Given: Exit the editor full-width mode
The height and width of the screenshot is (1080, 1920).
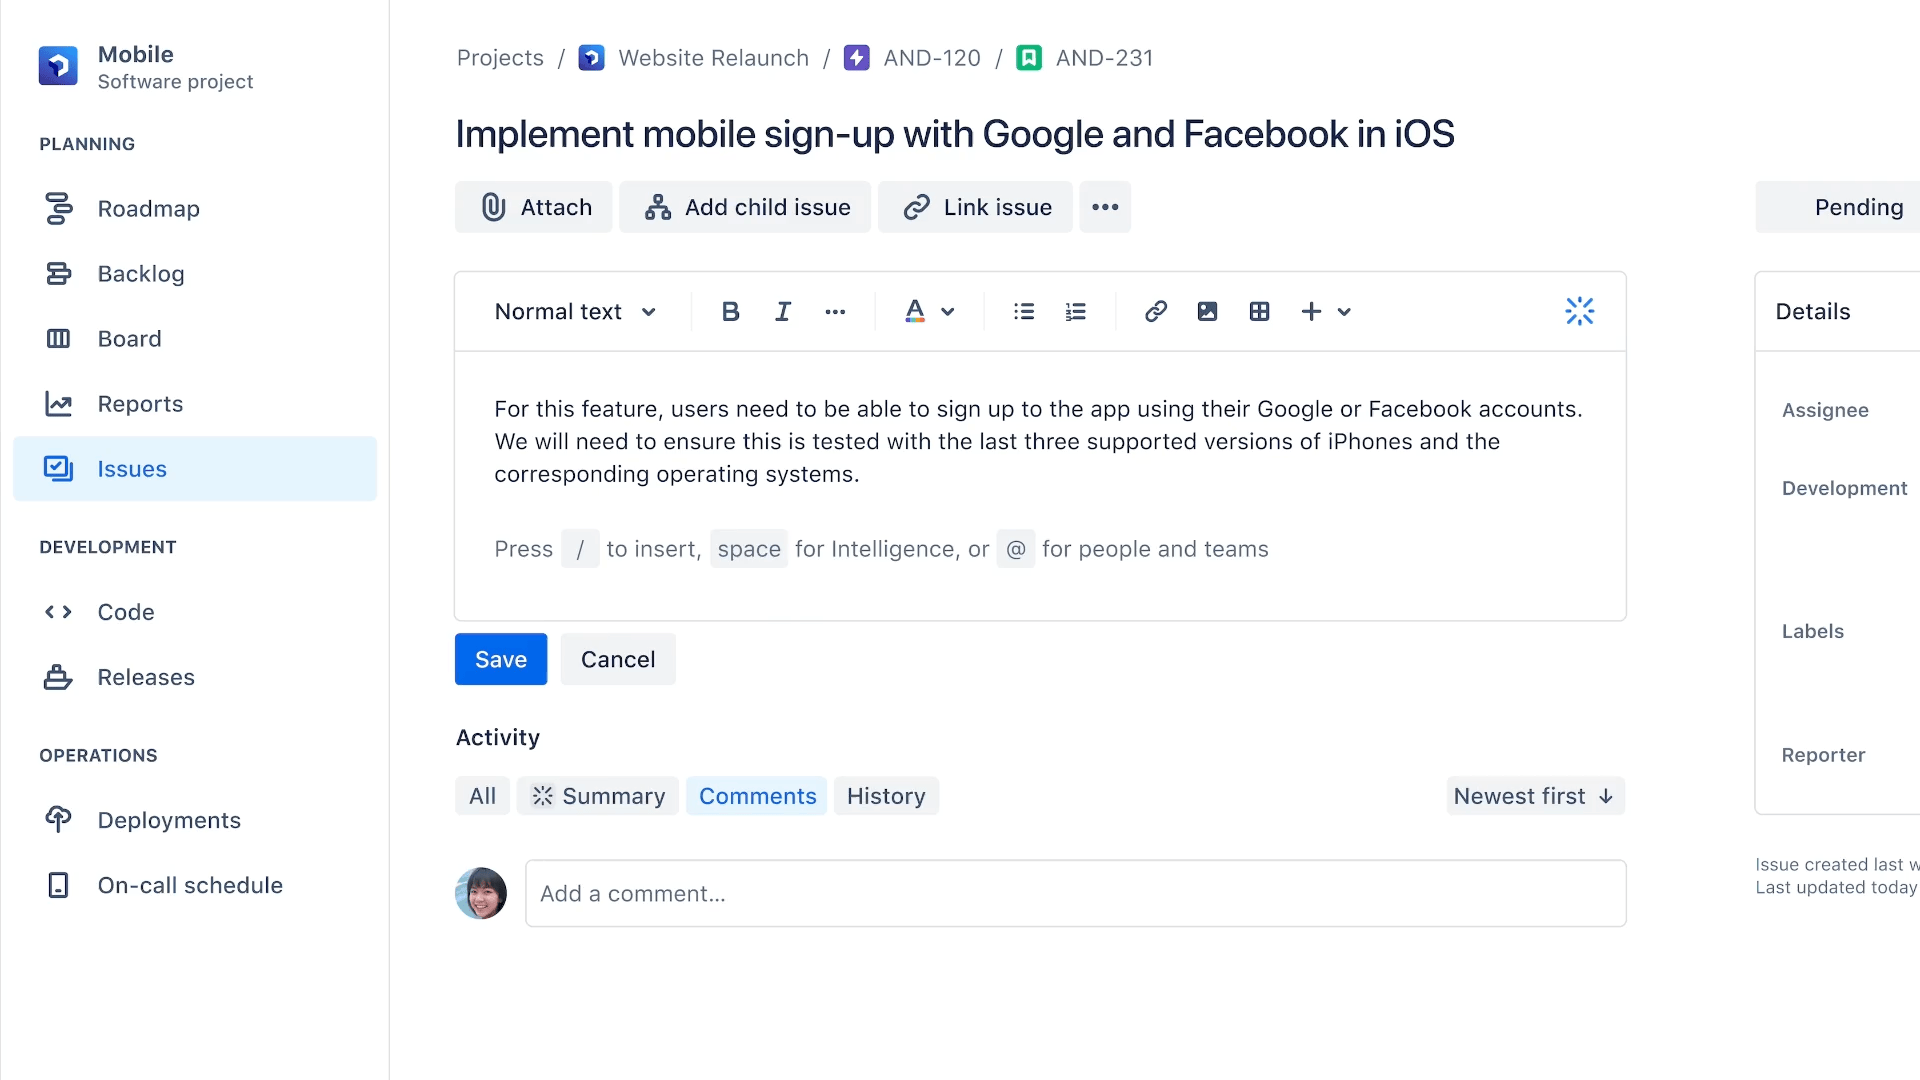Looking at the screenshot, I should click(x=1579, y=311).
